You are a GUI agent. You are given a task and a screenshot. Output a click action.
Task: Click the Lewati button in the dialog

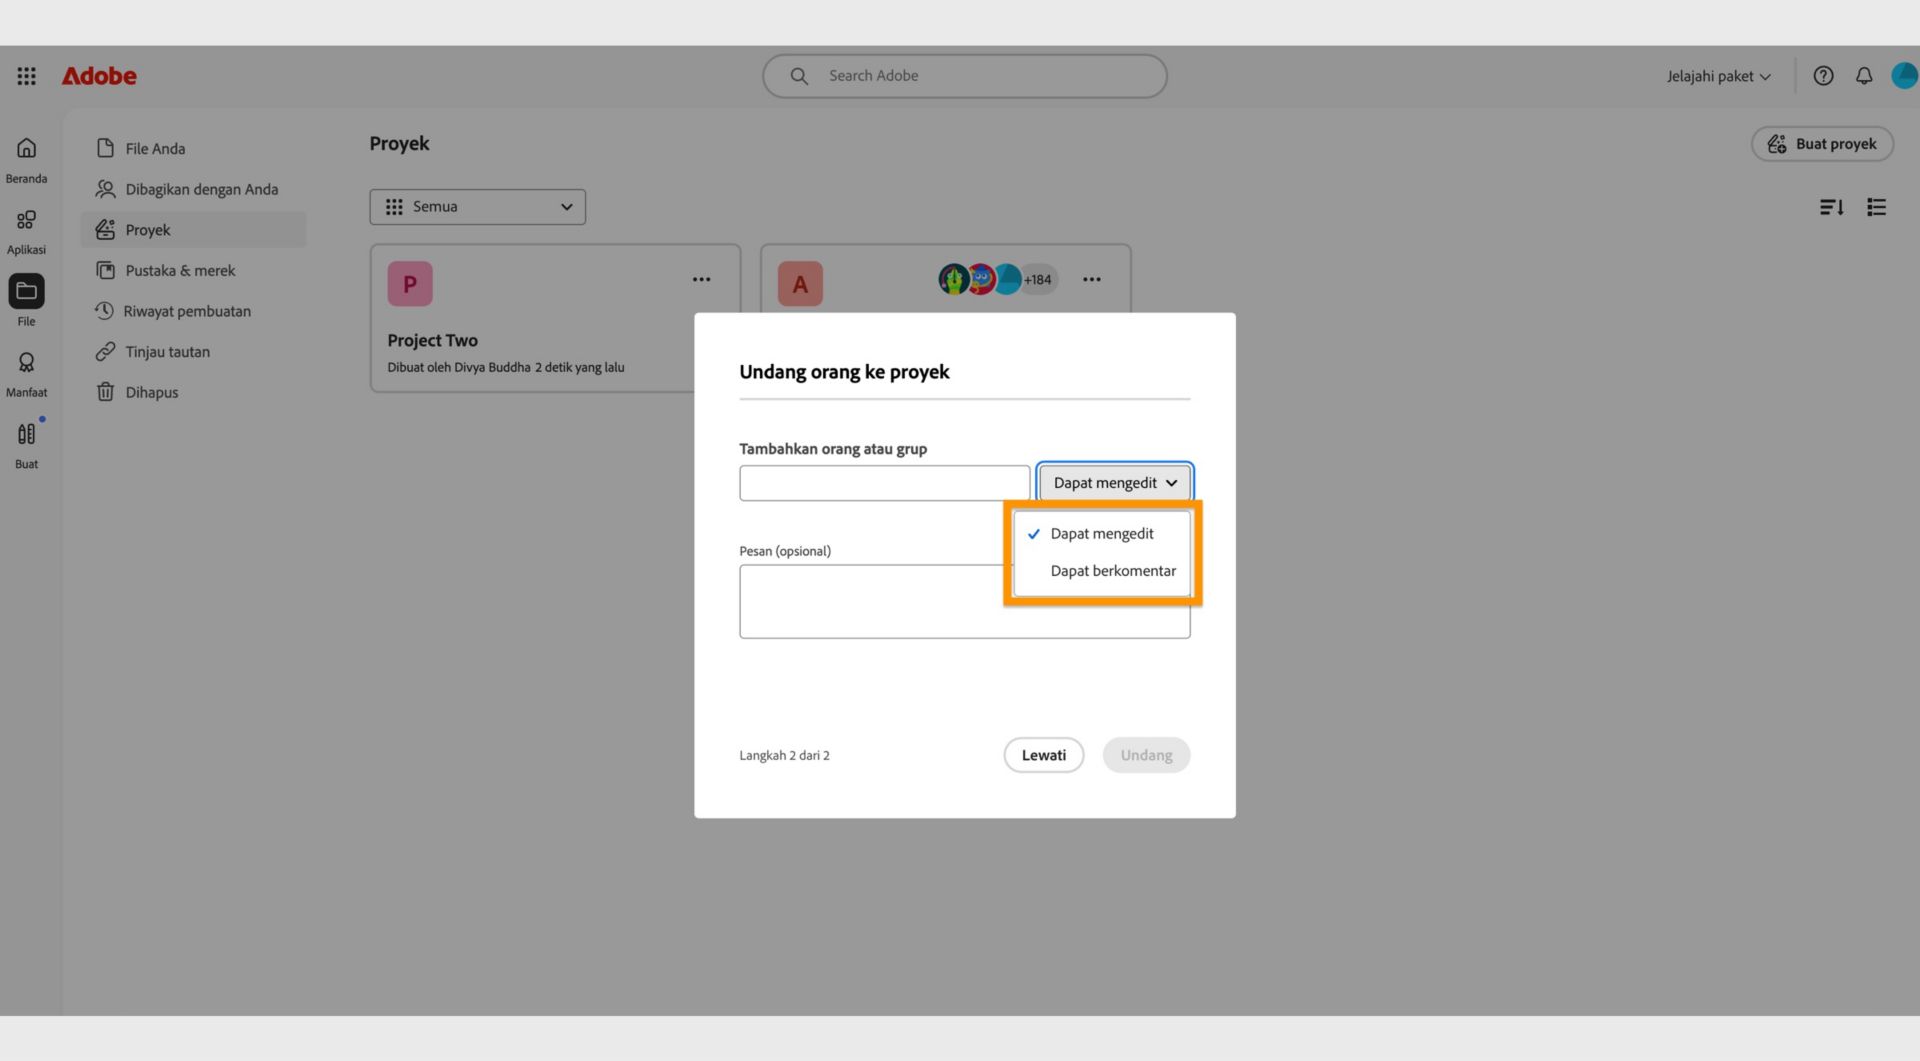click(x=1043, y=755)
